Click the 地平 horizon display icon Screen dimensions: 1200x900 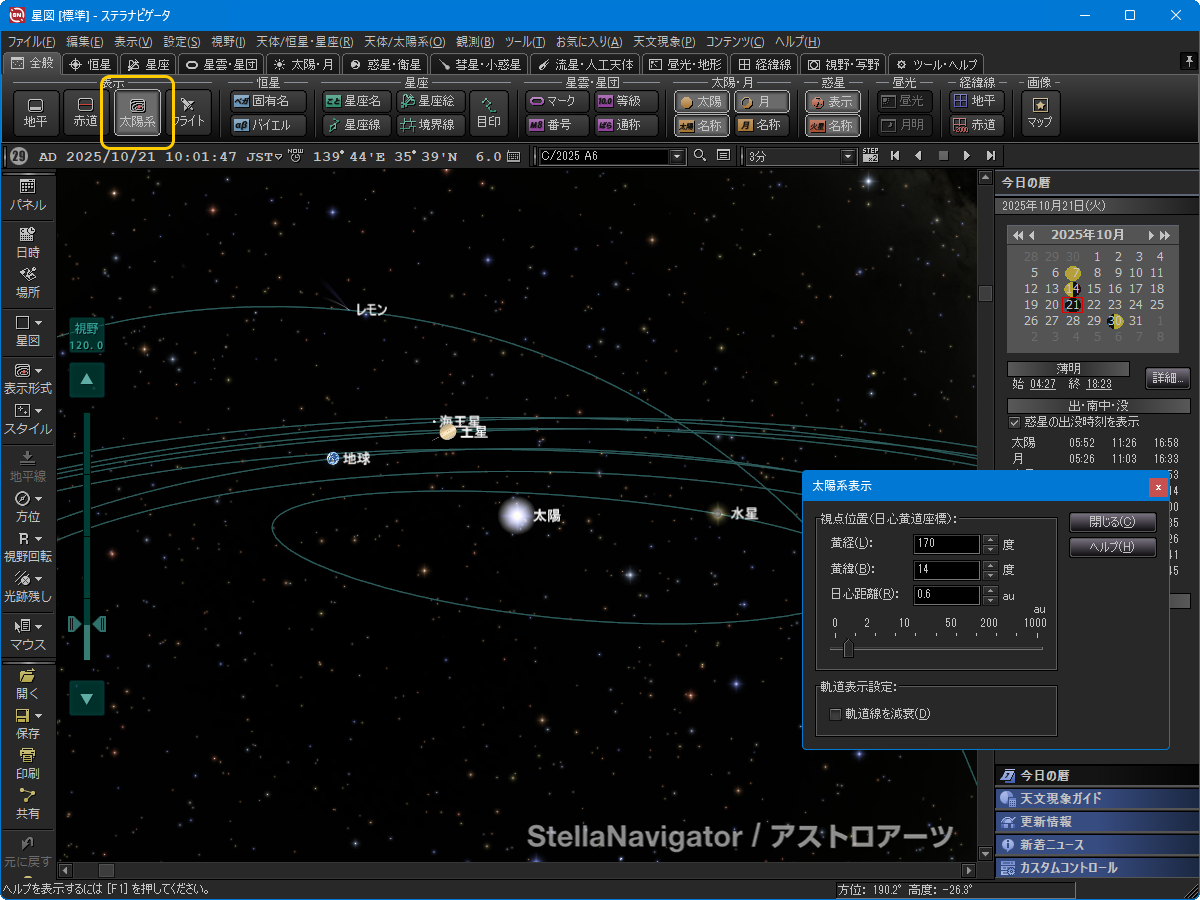(35, 111)
